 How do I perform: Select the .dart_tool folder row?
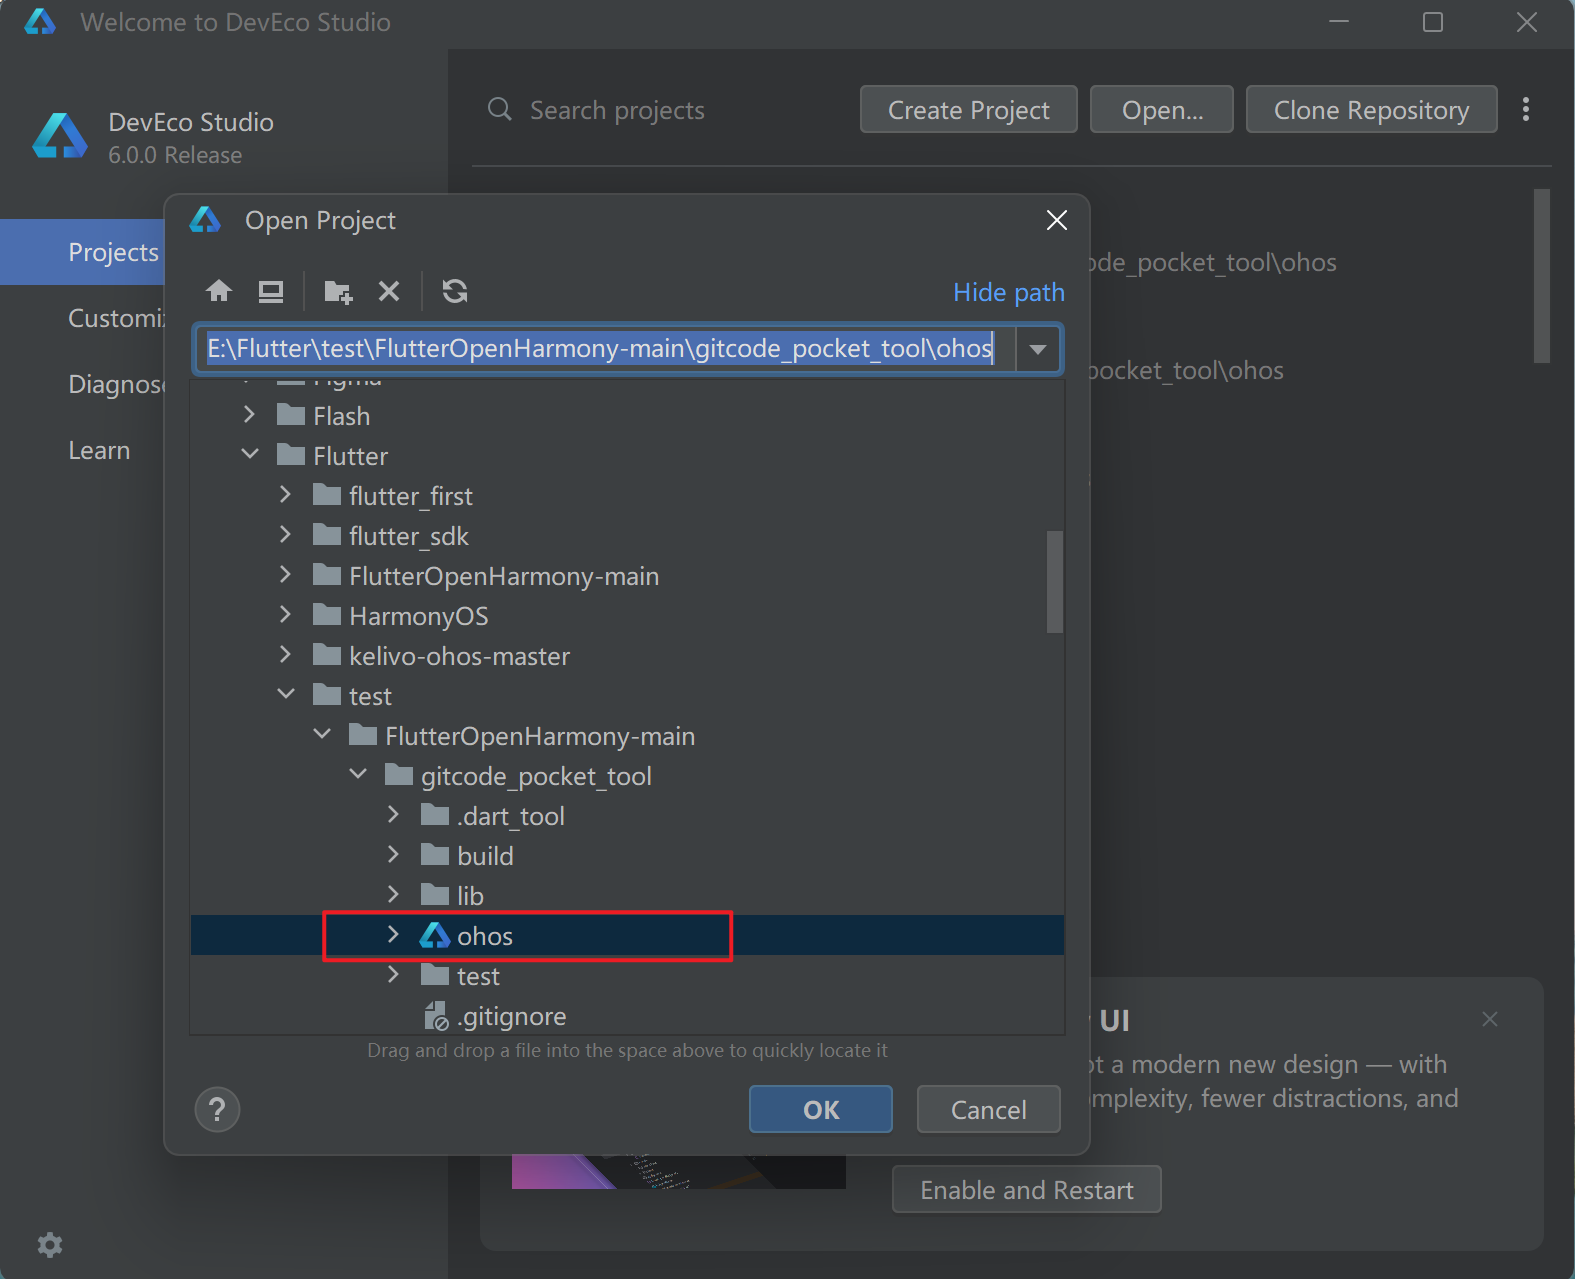pyautogui.click(x=627, y=815)
